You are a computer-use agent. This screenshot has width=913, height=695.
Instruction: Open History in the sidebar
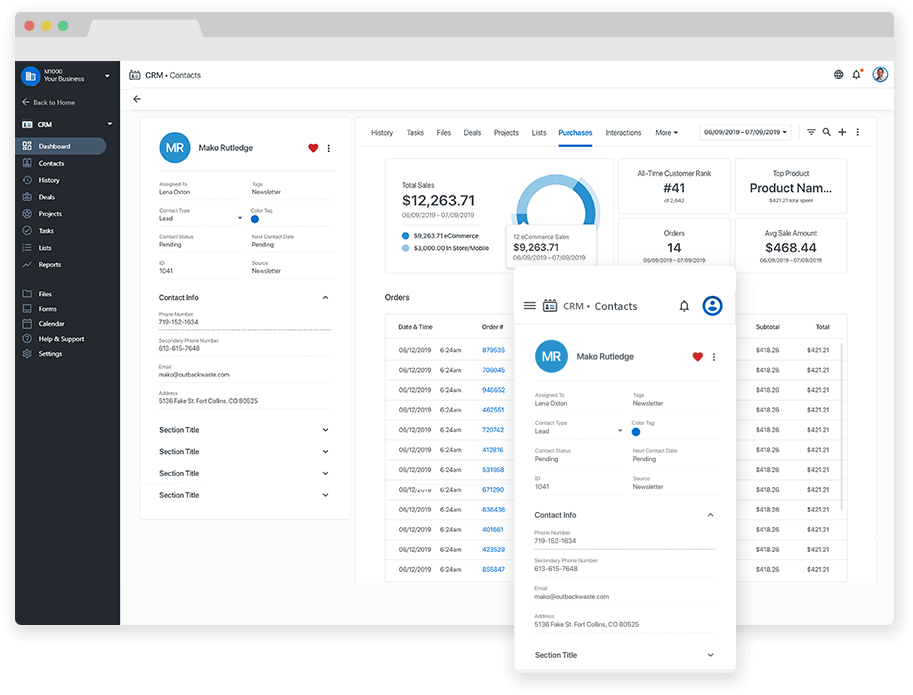tap(49, 180)
